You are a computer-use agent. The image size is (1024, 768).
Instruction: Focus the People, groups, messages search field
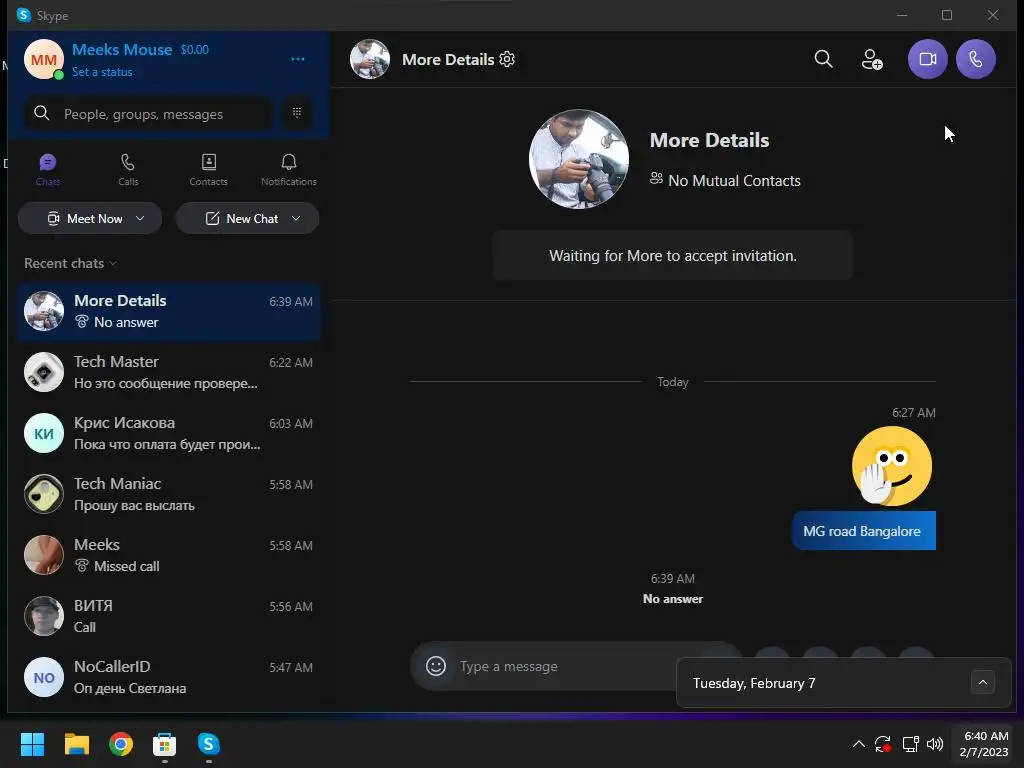pos(149,113)
